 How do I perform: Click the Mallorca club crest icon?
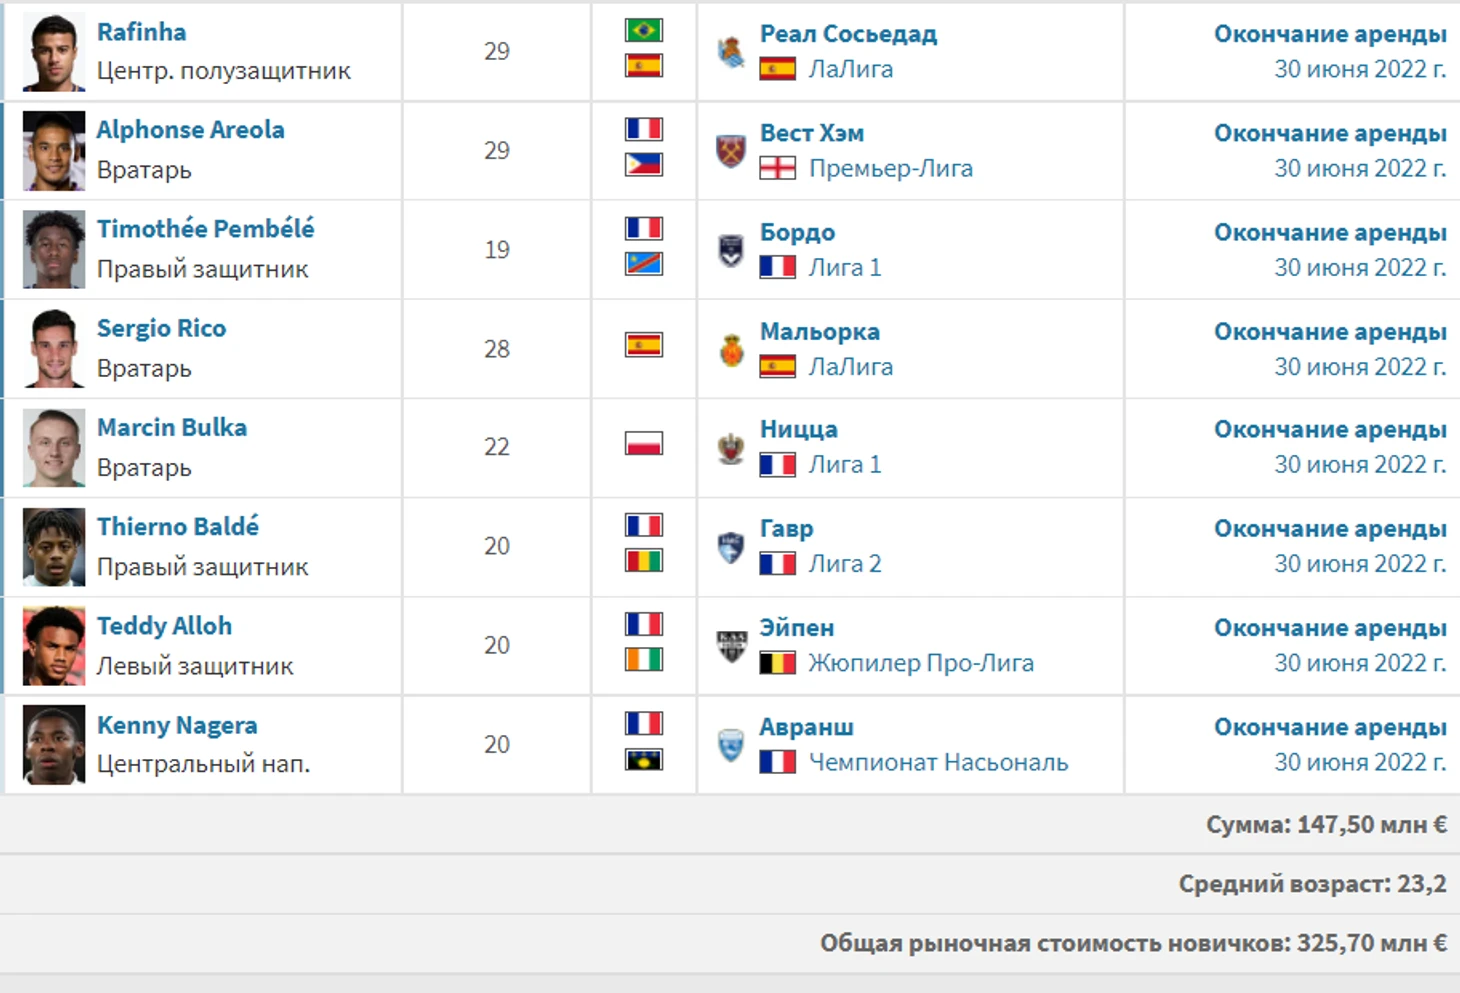point(731,349)
